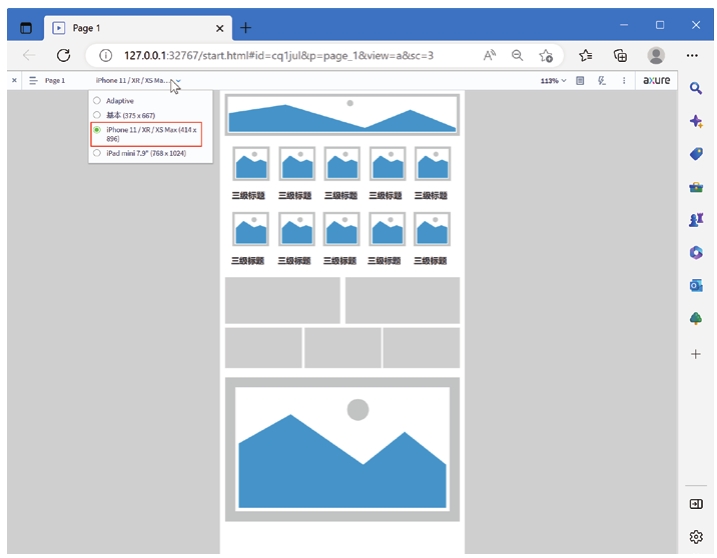Image resolution: width=717 pixels, height=558 pixels.
Task: Open the Edge tab actions menu icon
Action: point(26,28)
